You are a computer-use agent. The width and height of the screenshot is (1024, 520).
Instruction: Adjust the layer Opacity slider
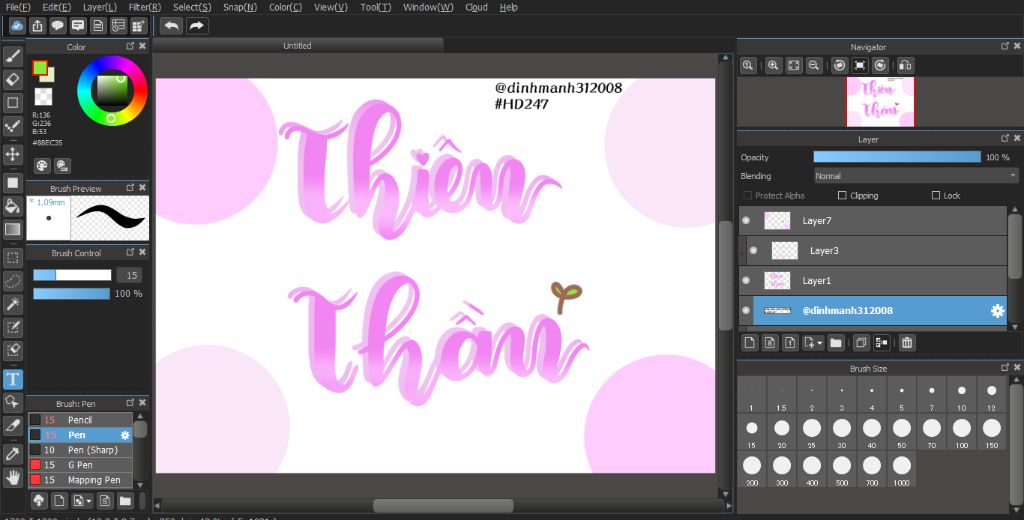click(x=897, y=157)
